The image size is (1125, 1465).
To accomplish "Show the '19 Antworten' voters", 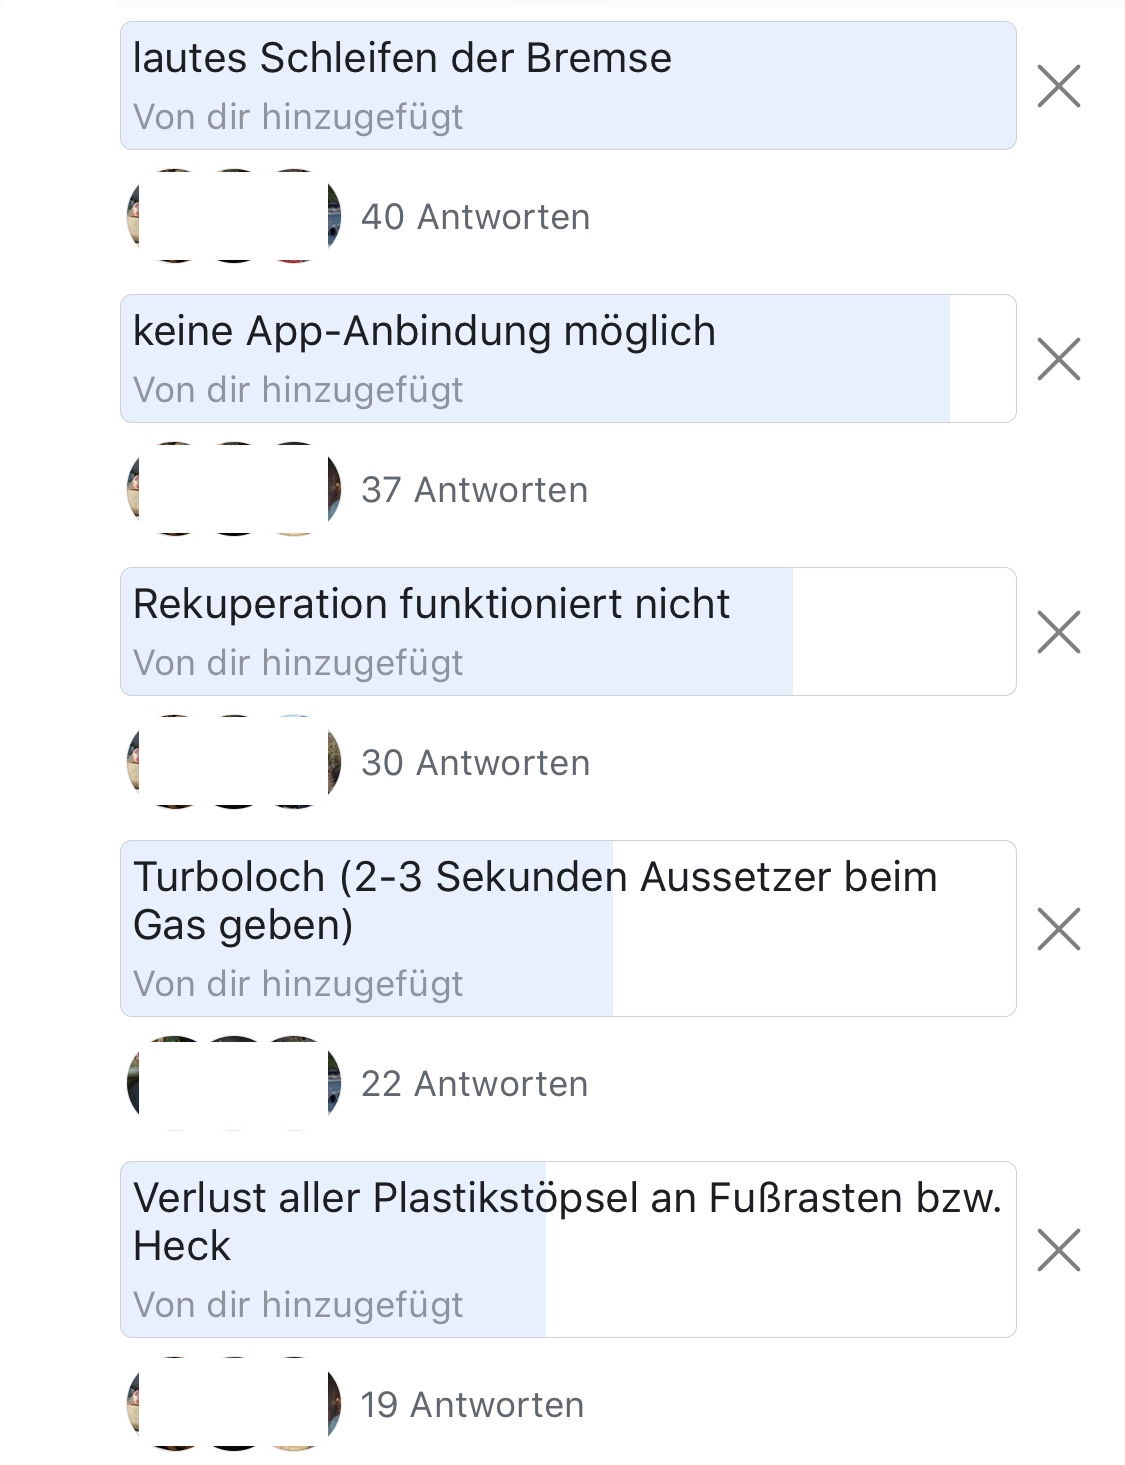I will [472, 1405].
